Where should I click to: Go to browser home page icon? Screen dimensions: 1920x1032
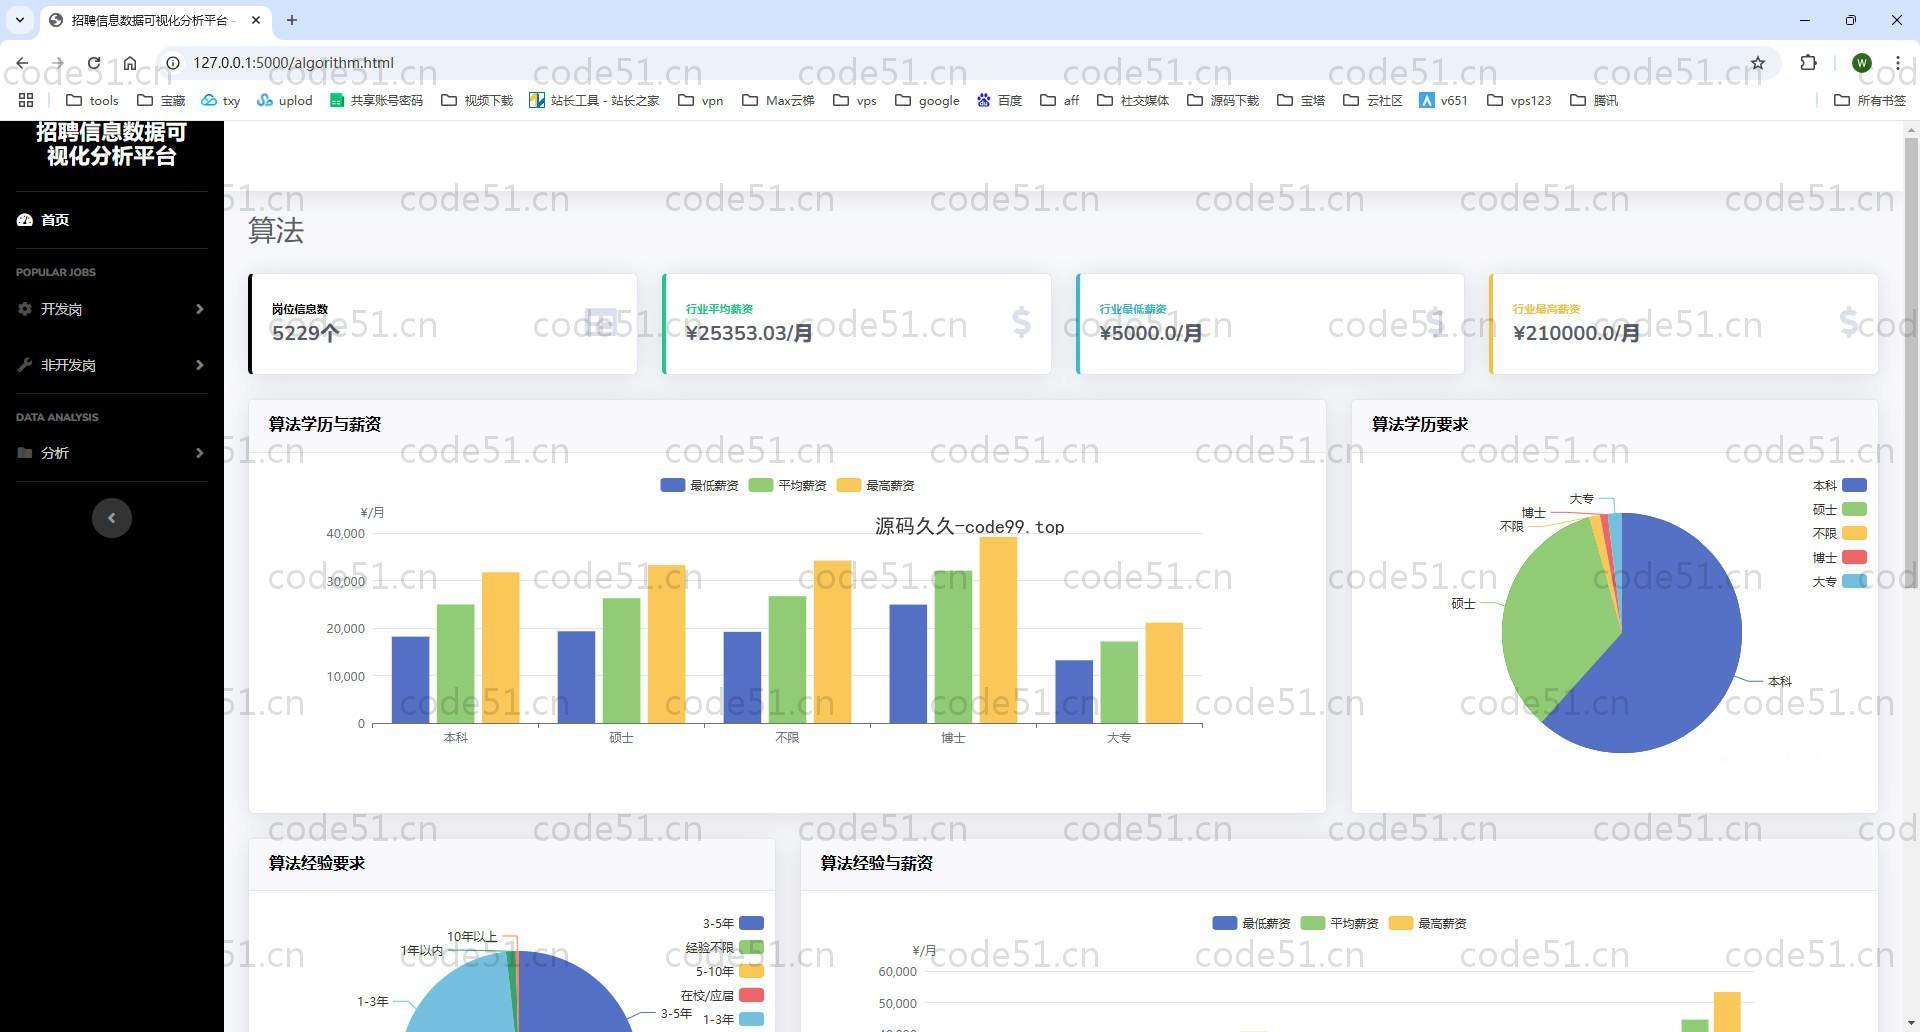(130, 63)
